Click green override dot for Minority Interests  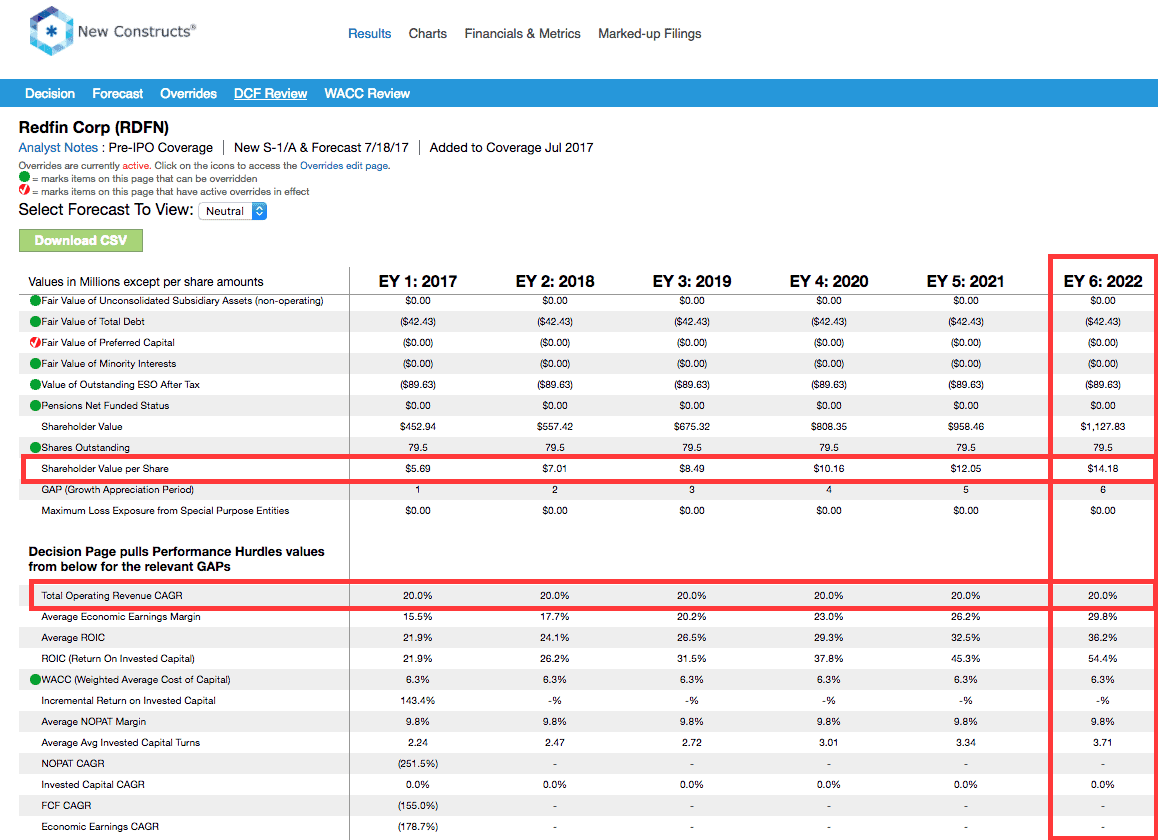point(35,363)
